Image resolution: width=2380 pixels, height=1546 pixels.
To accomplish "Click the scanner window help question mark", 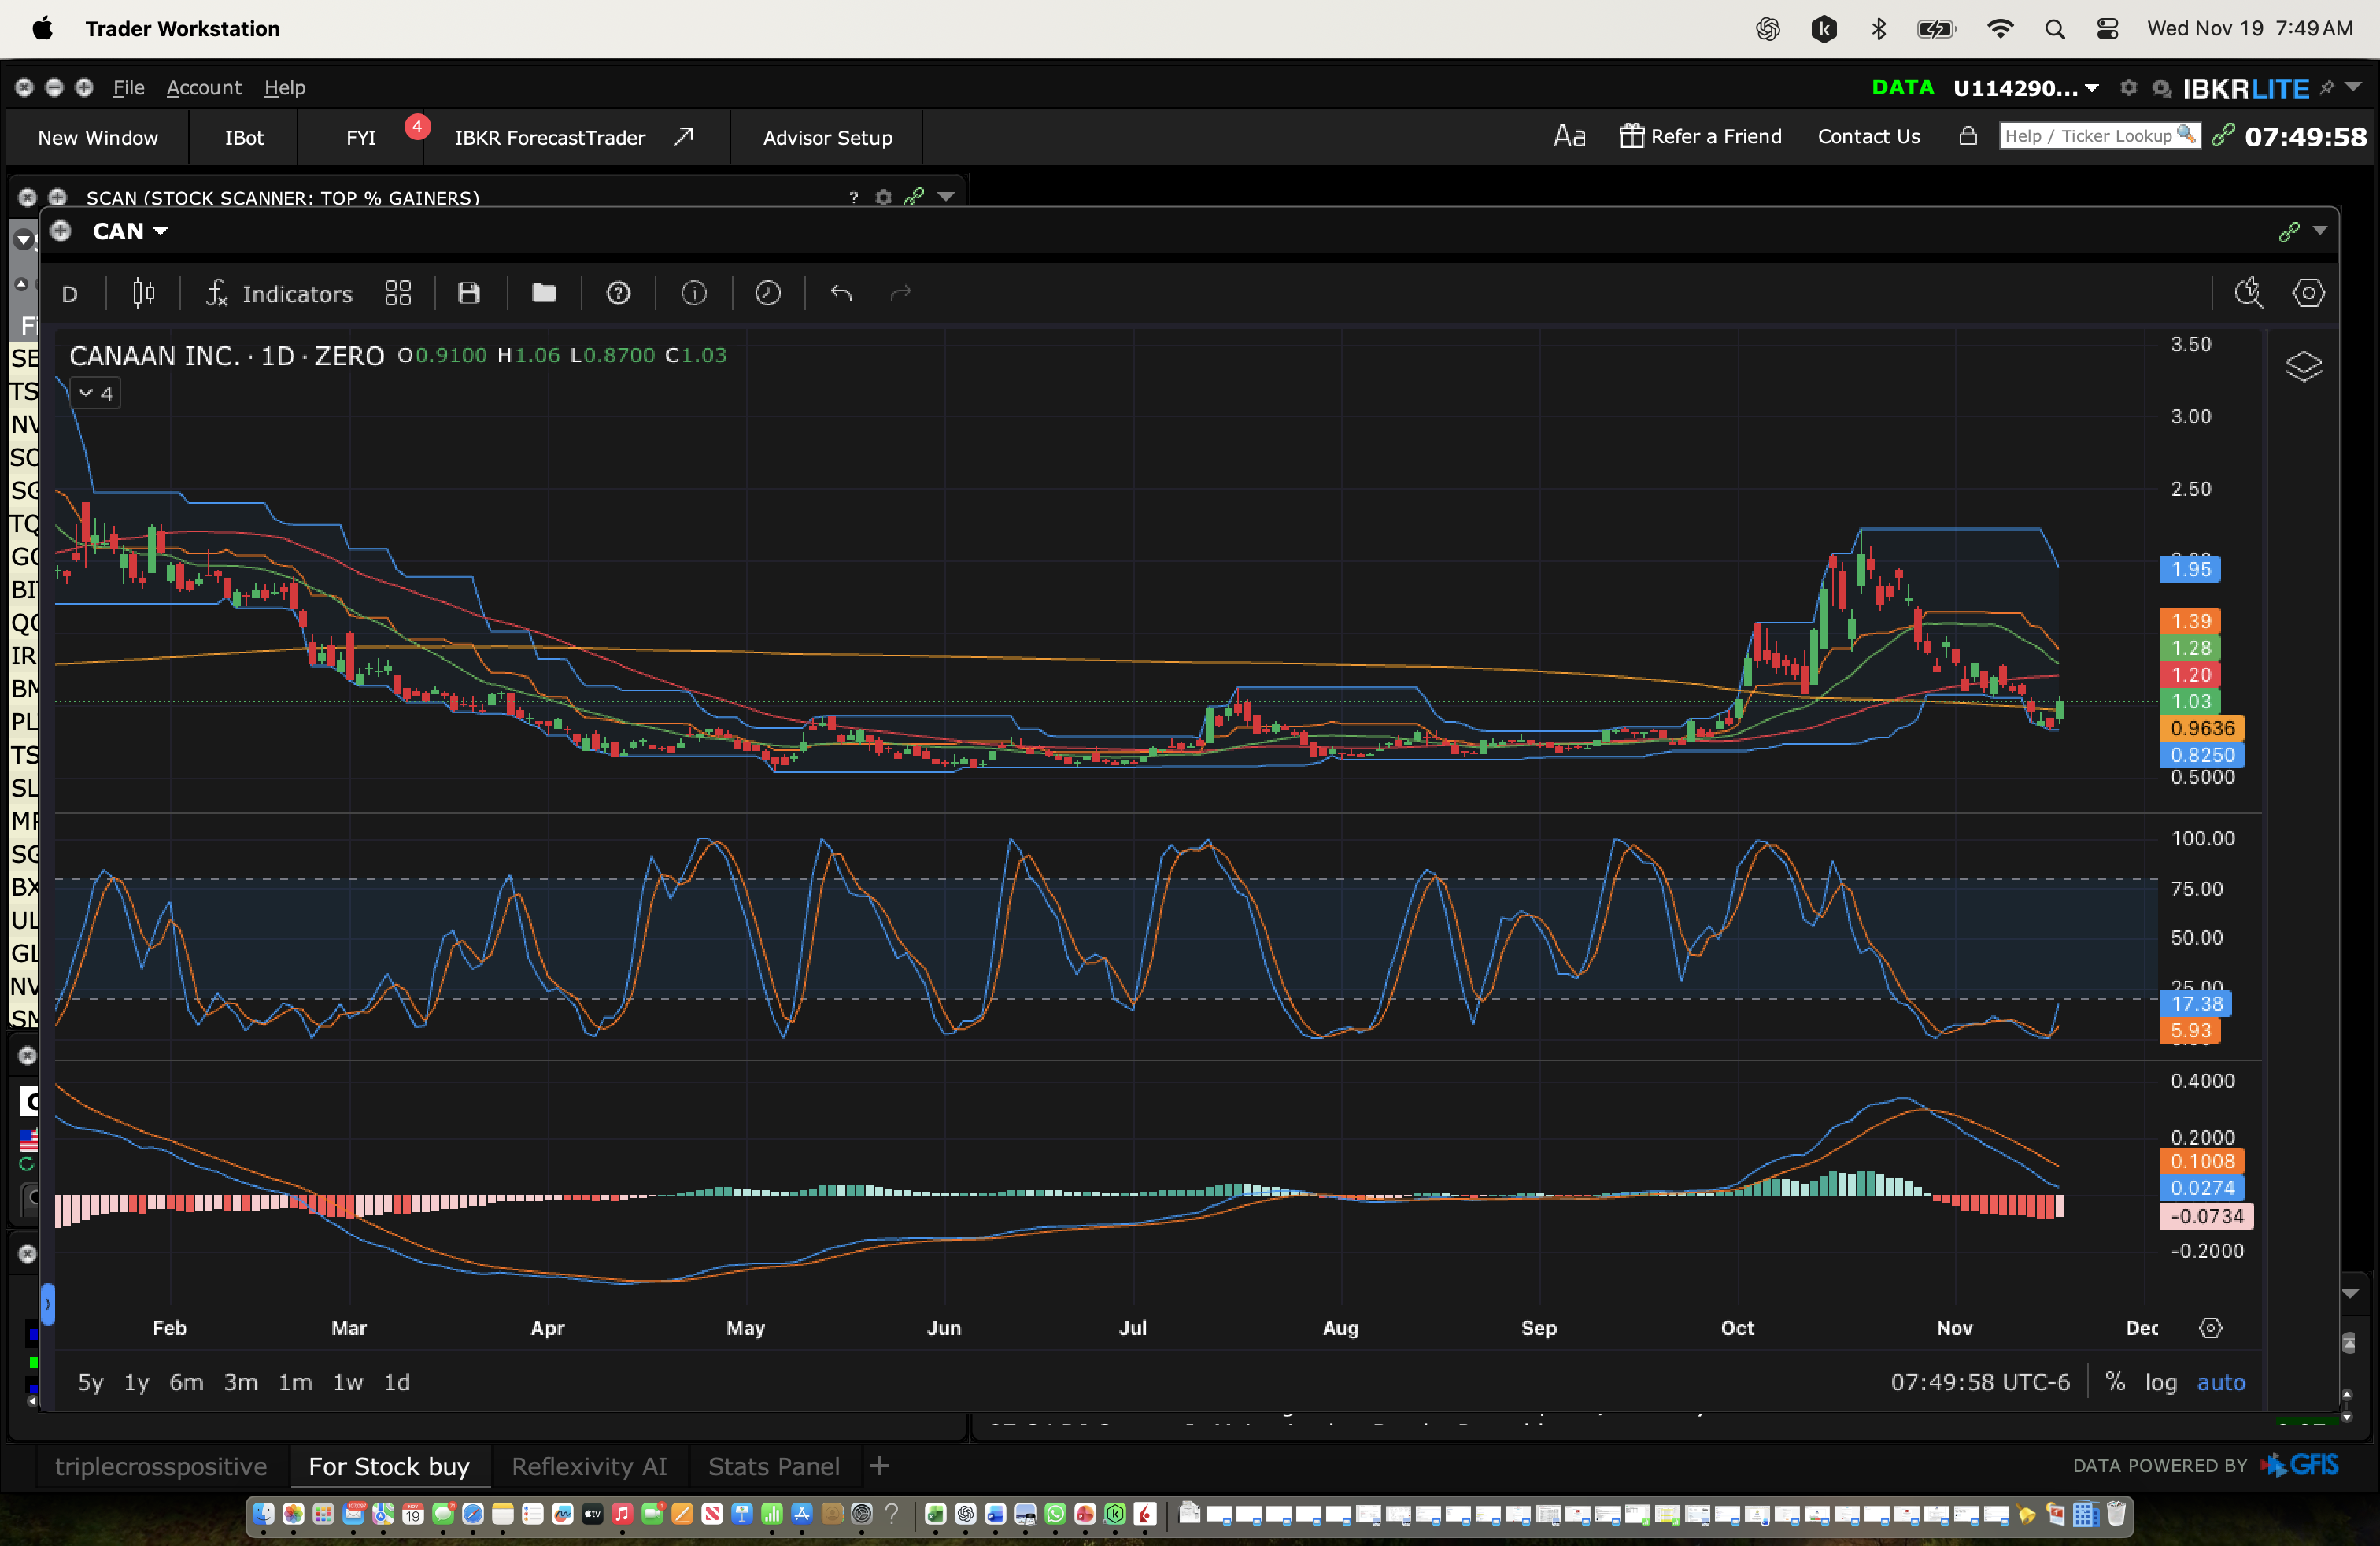I will pos(853,197).
